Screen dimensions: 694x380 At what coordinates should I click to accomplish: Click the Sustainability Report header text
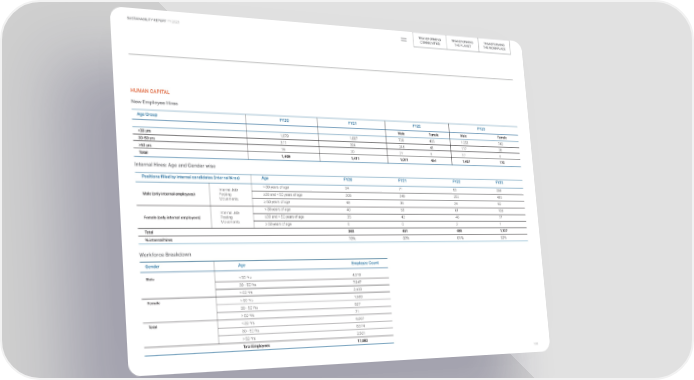[x=153, y=20]
